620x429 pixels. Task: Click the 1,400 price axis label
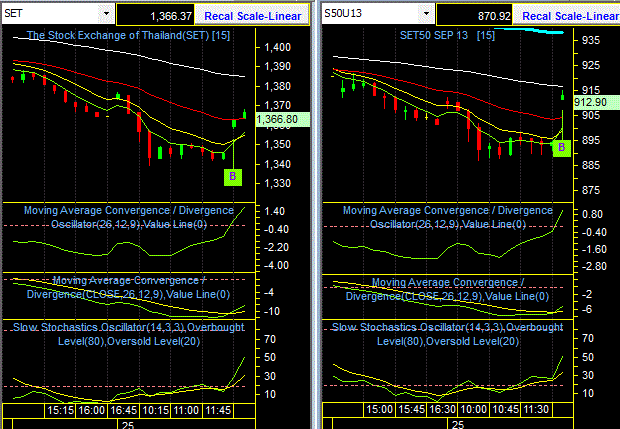278,47
